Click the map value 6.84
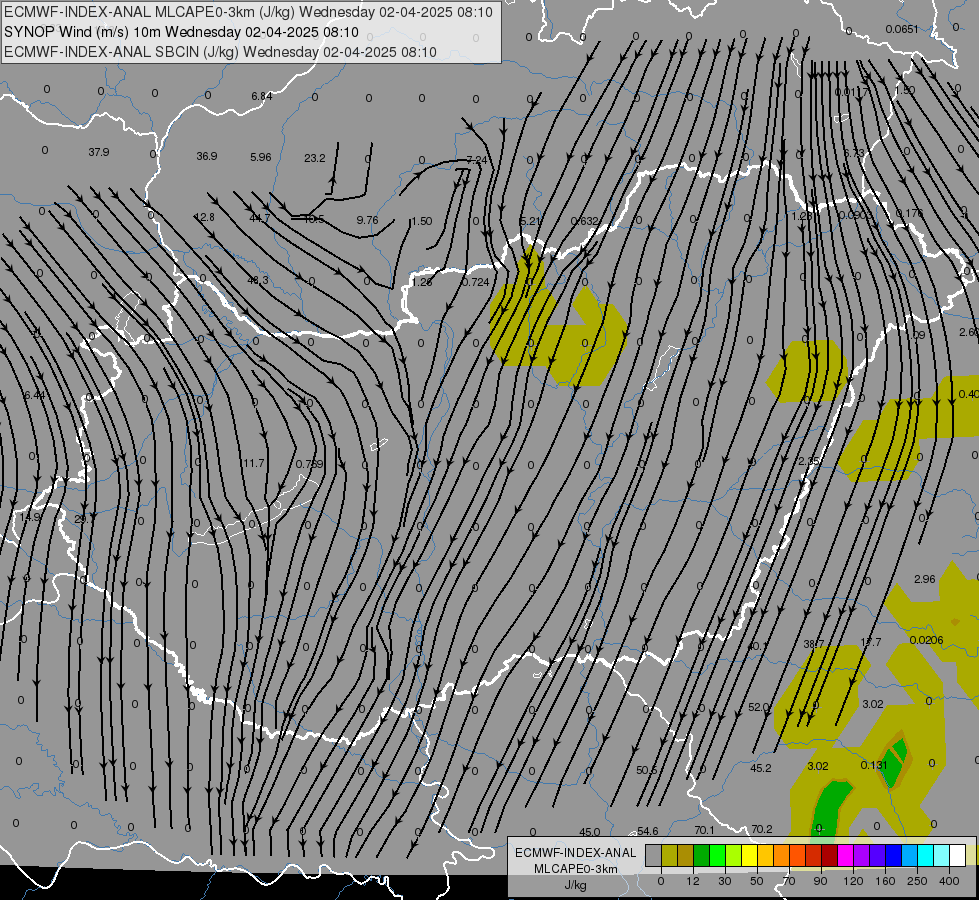 point(262,96)
